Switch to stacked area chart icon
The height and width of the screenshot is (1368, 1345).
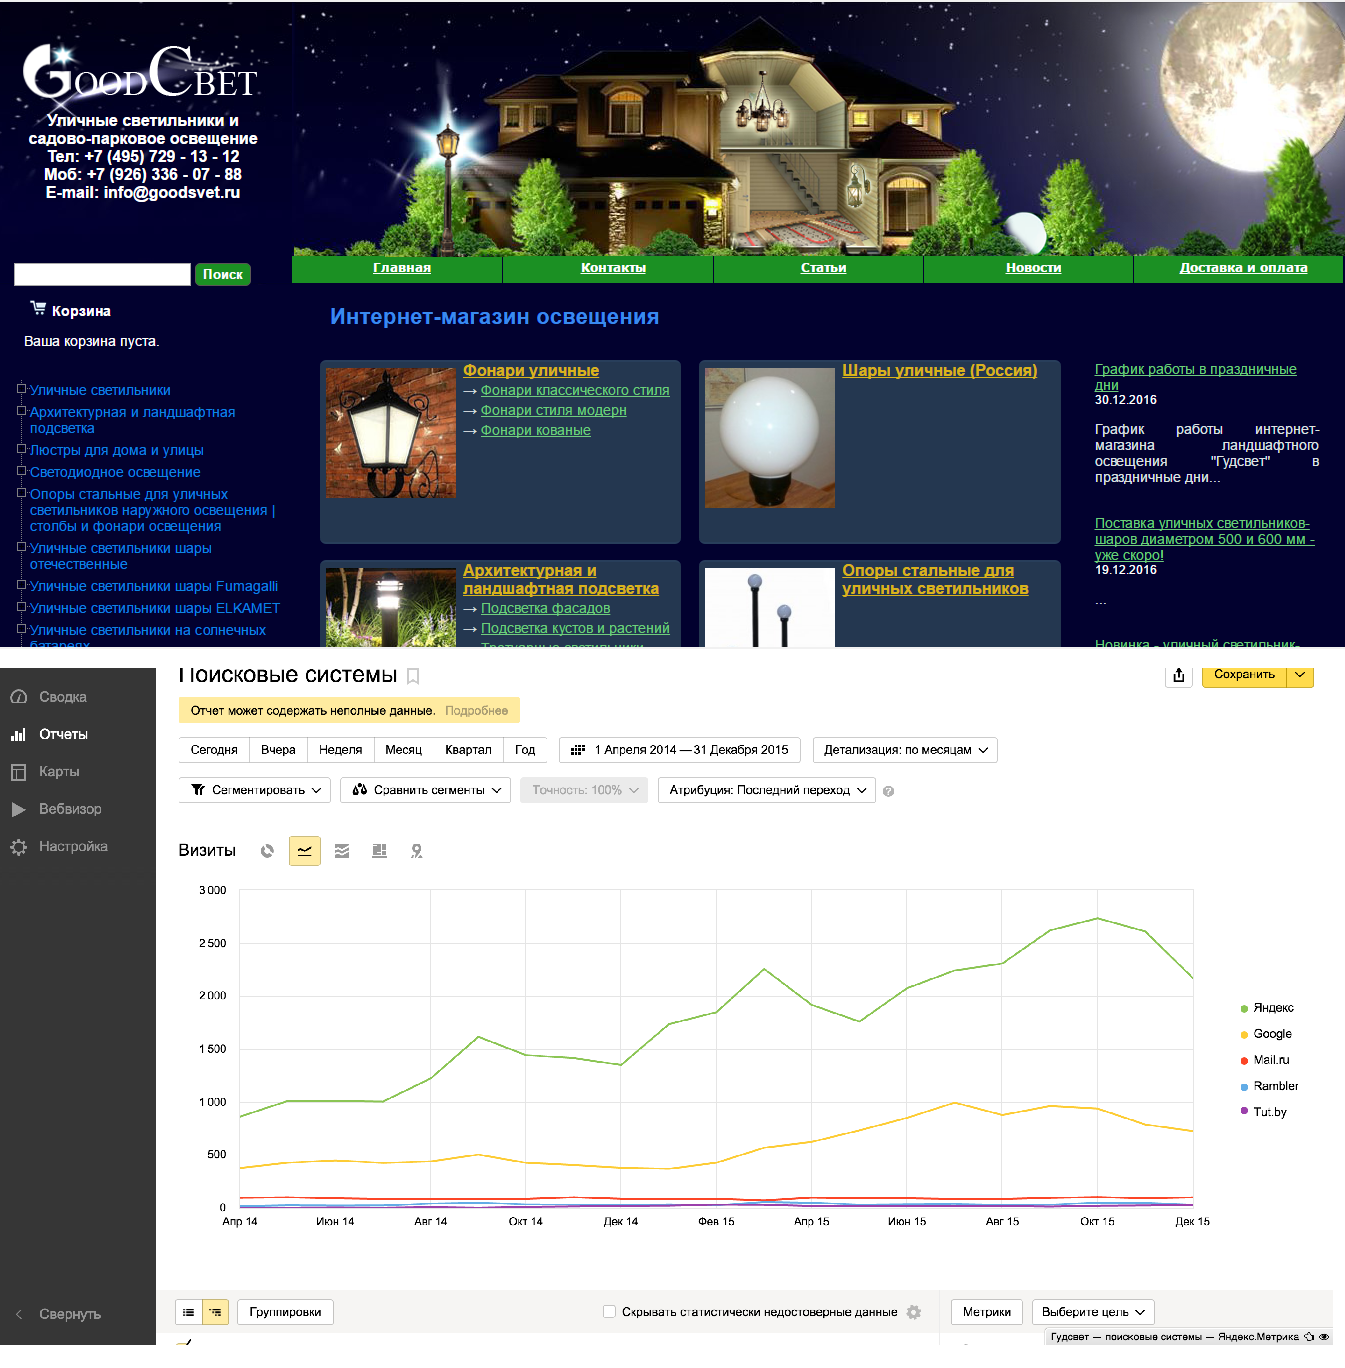[x=342, y=851]
